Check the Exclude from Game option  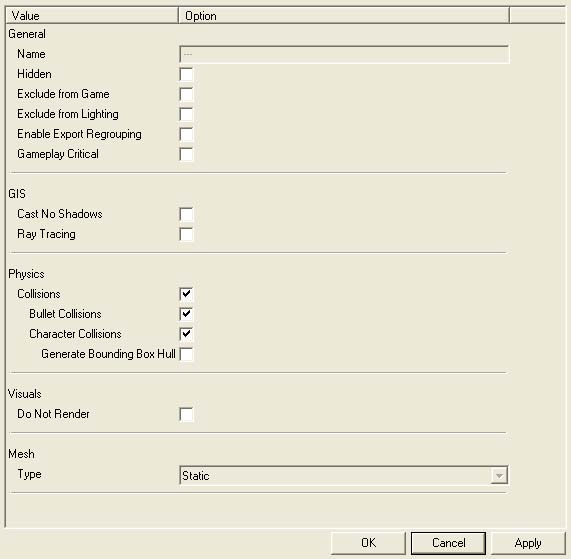click(186, 94)
